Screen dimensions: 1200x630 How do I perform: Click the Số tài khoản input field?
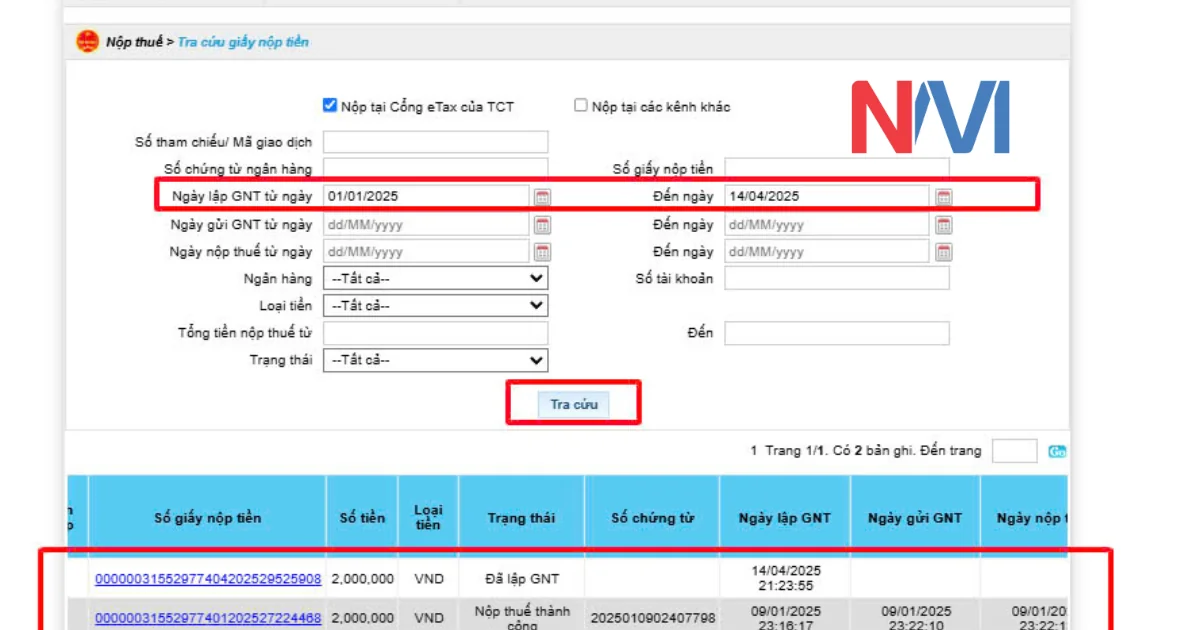pos(837,278)
